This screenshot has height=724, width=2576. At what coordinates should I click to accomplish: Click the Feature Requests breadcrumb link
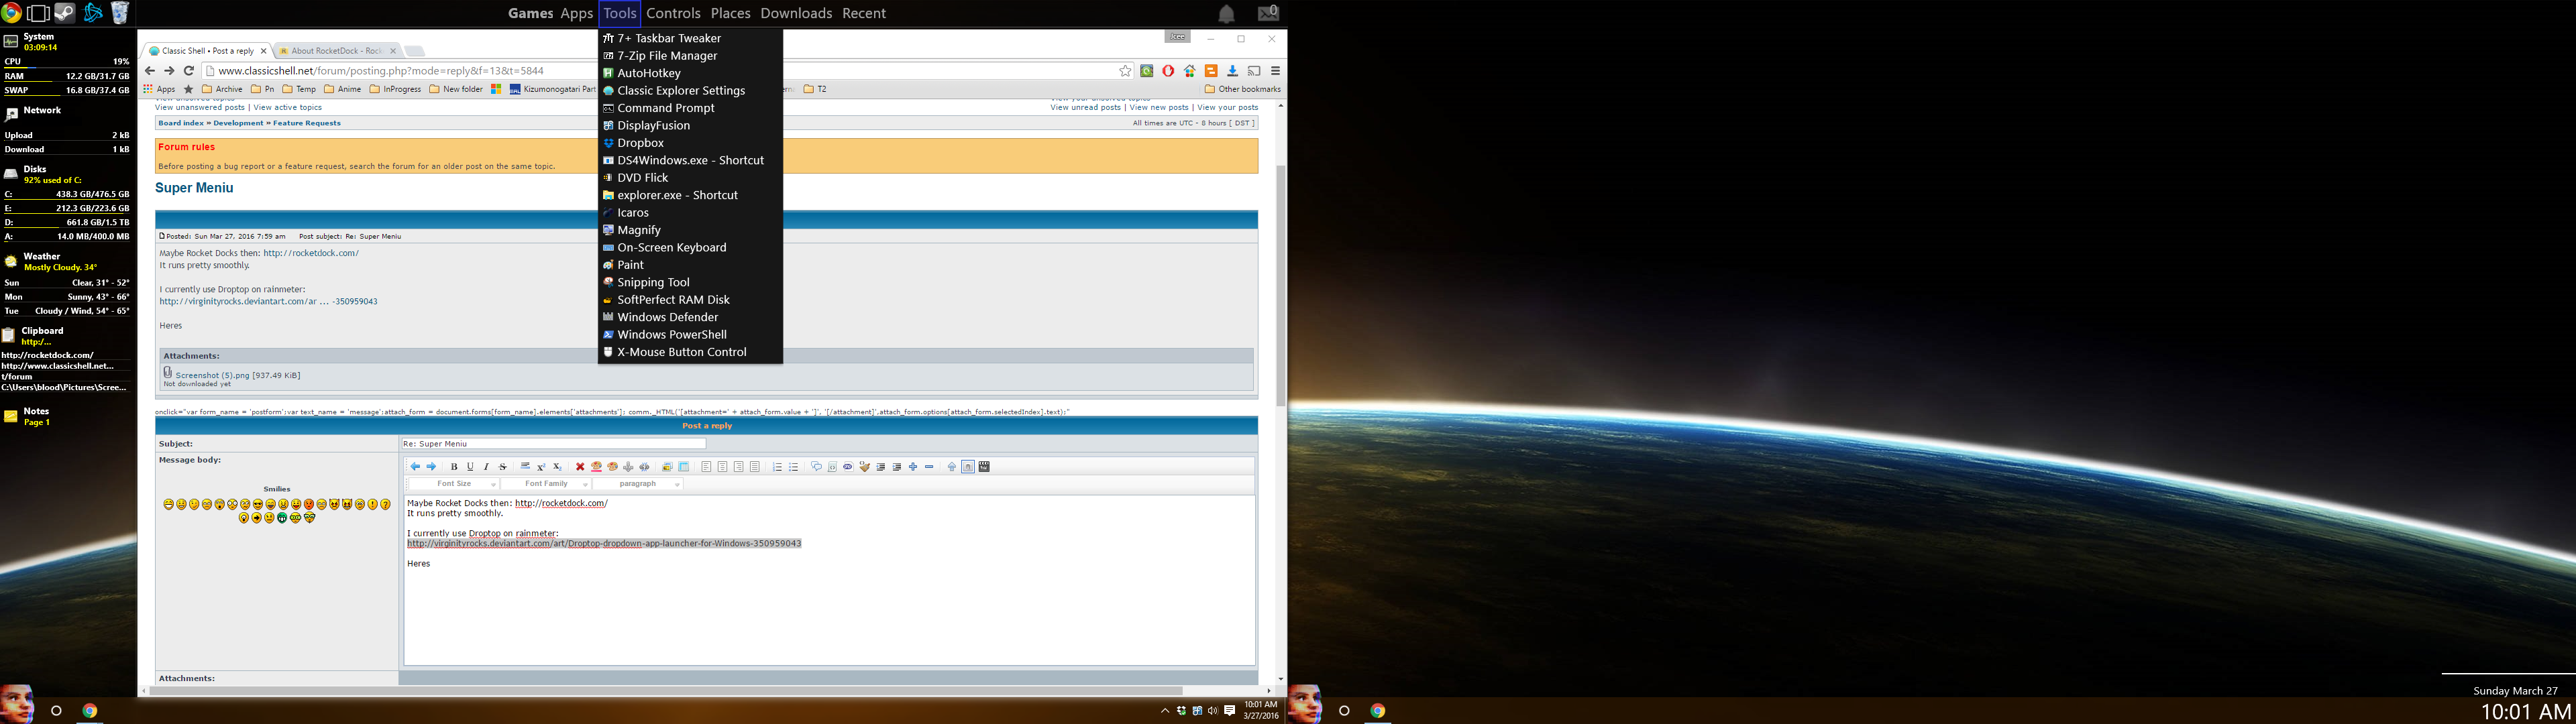[307, 123]
